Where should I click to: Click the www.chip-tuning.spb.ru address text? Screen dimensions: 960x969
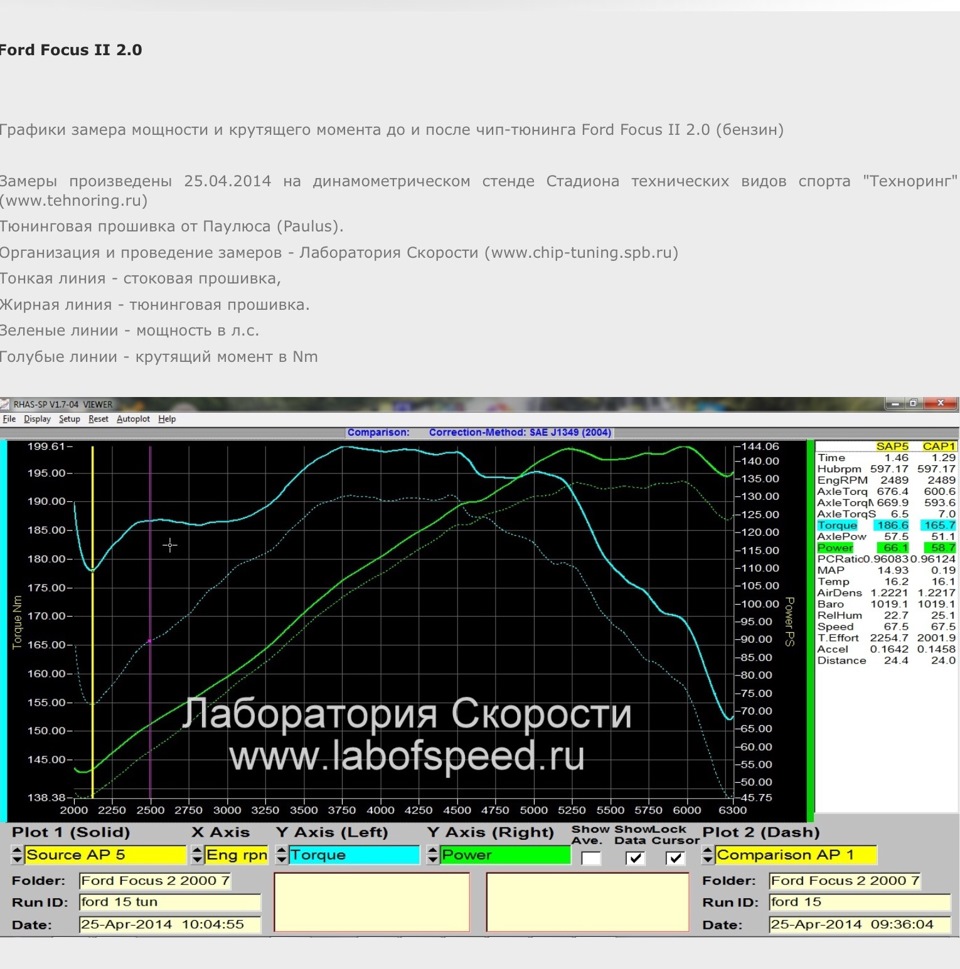pos(580,253)
